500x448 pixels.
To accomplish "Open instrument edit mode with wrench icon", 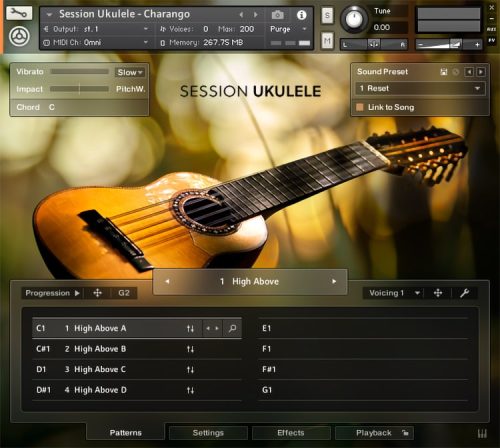I will [x=19, y=13].
